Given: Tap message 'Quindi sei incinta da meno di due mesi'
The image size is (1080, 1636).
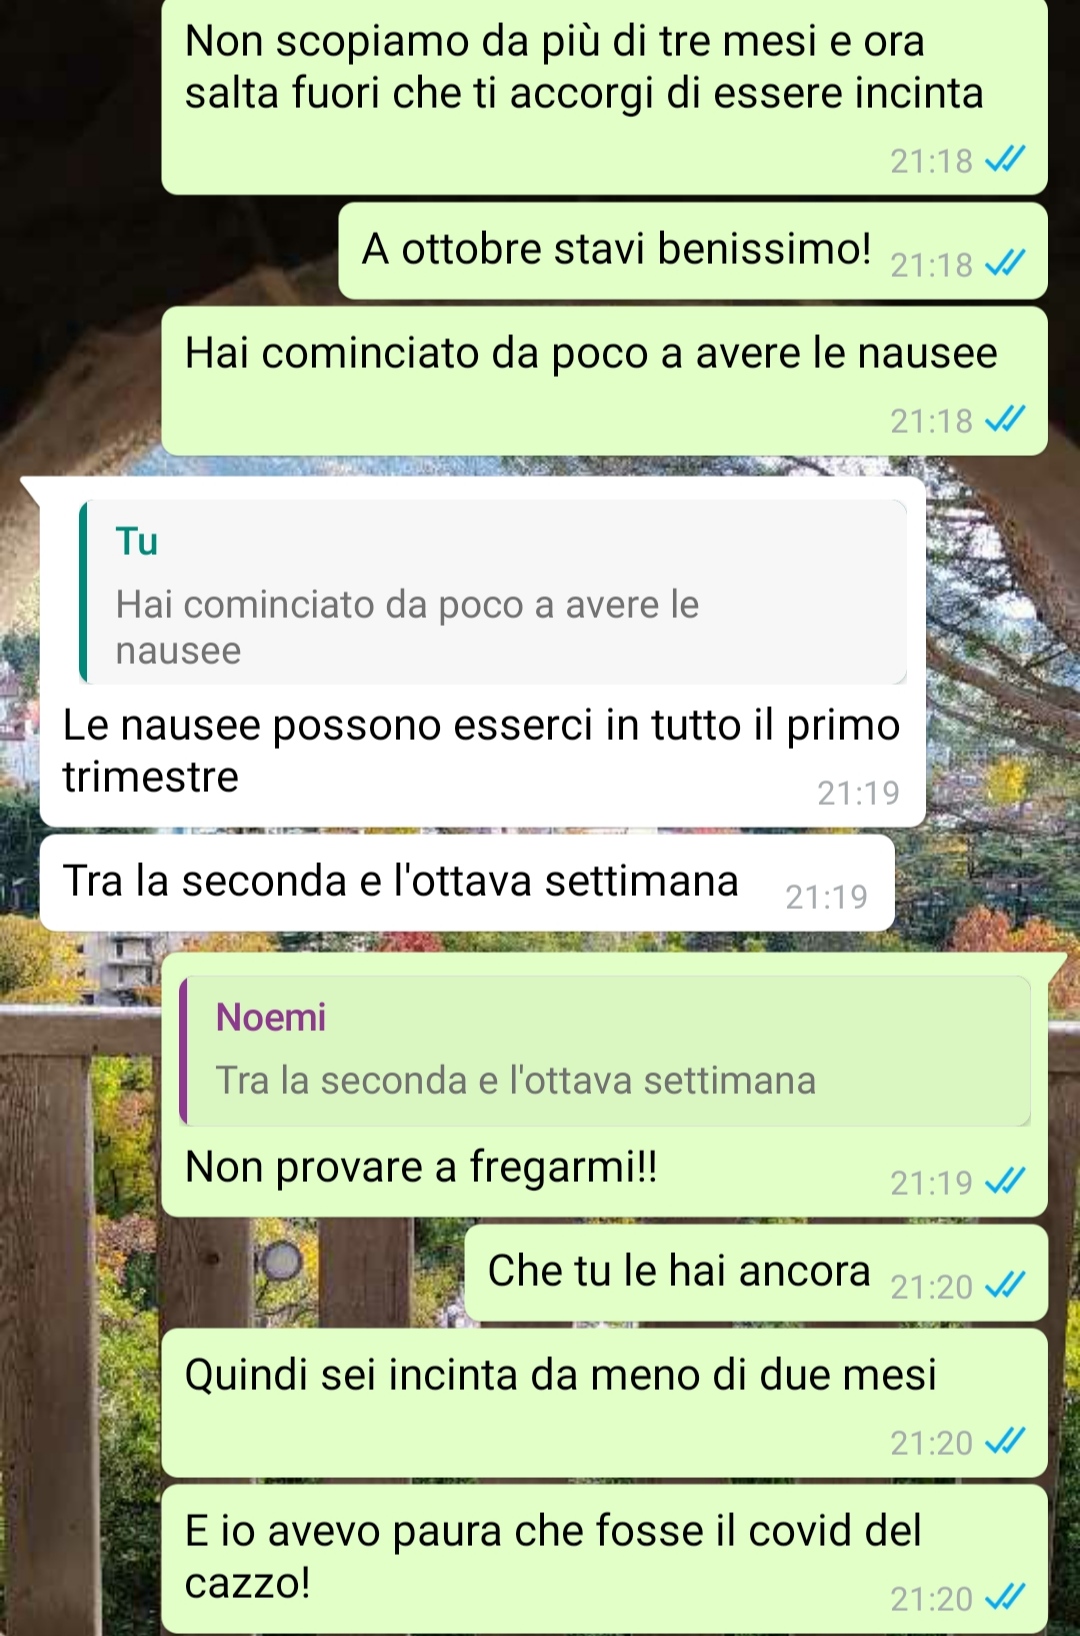Looking at the screenshot, I should (x=604, y=1402).
